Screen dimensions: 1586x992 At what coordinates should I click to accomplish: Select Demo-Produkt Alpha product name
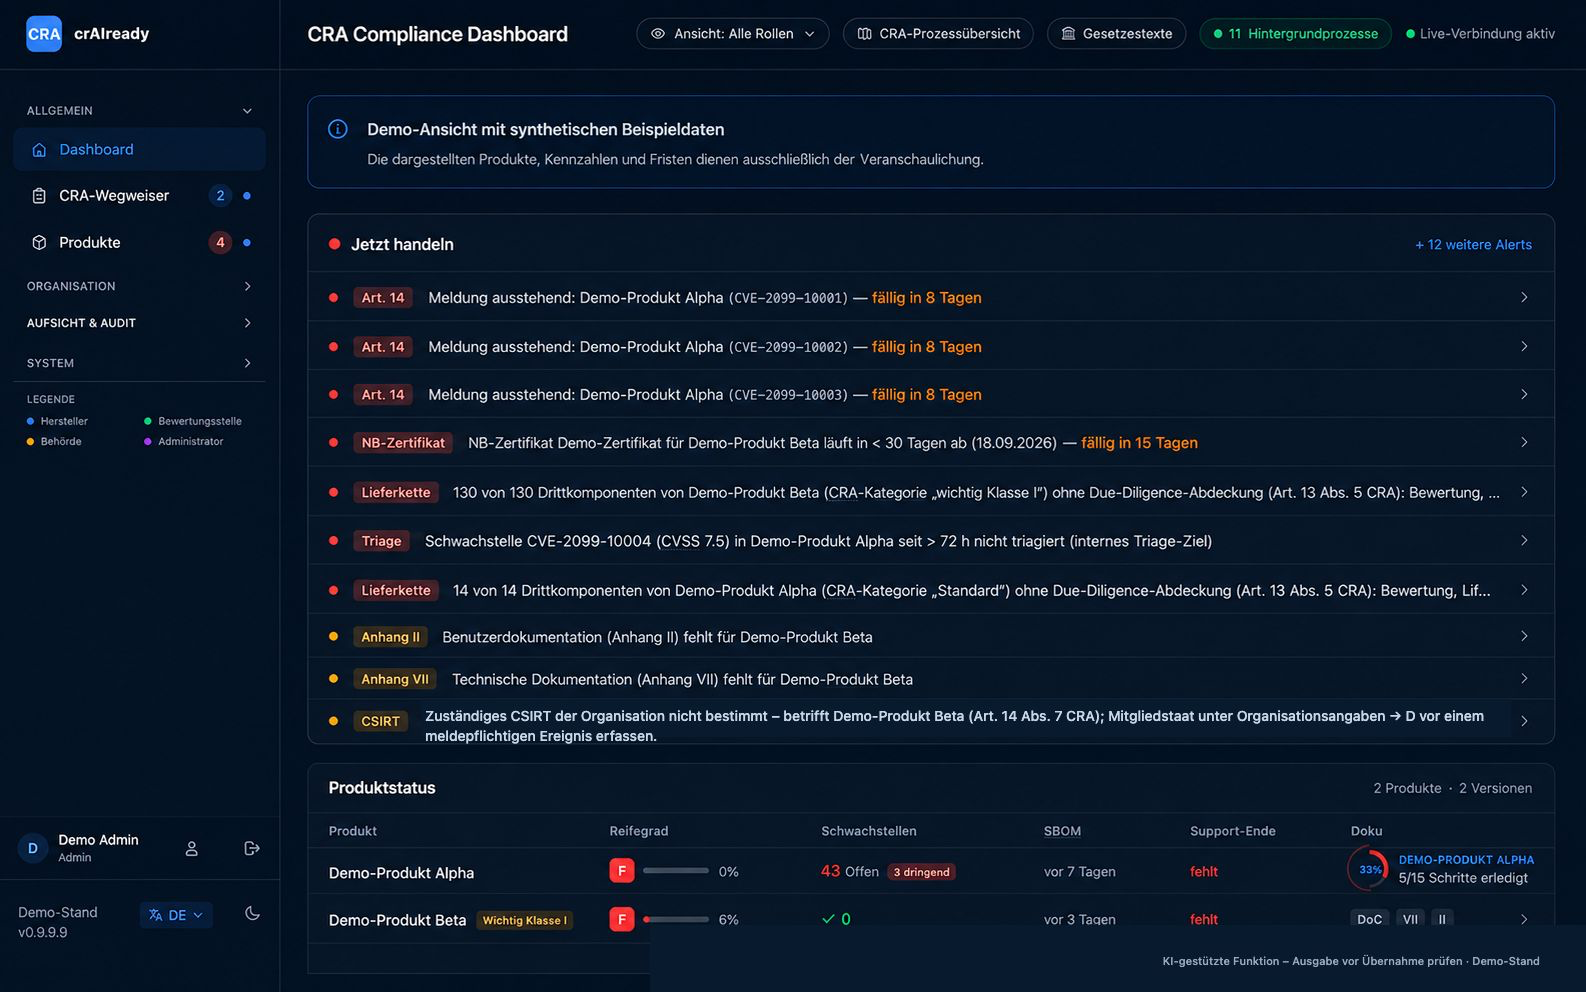tap(401, 873)
